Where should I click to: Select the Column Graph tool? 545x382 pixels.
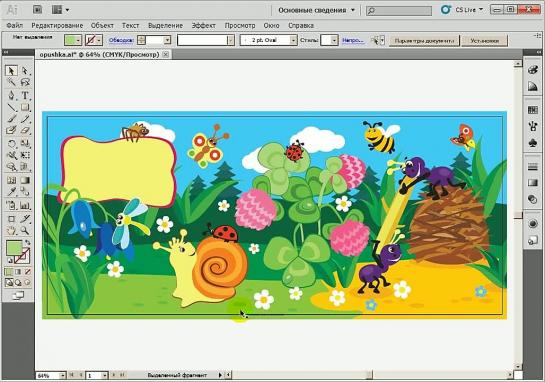click(x=25, y=205)
